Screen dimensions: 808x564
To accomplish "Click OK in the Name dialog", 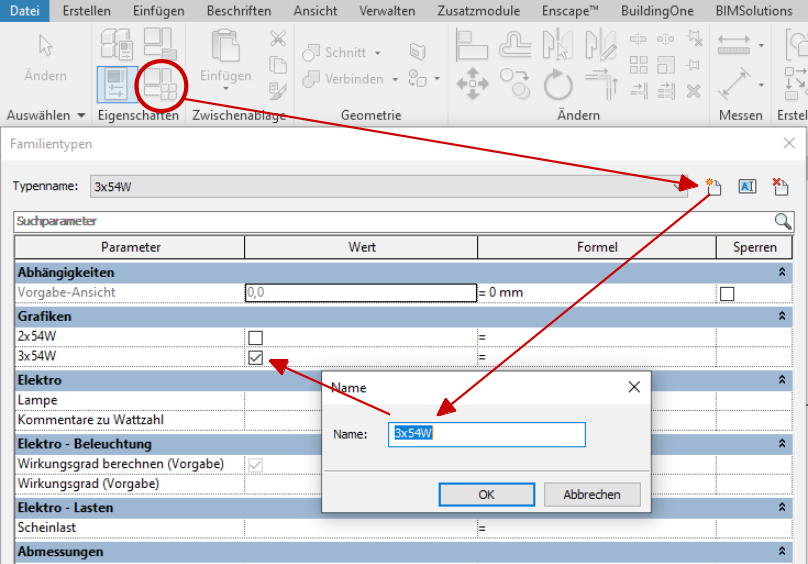I will pyautogui.click(x=486, y=494).
